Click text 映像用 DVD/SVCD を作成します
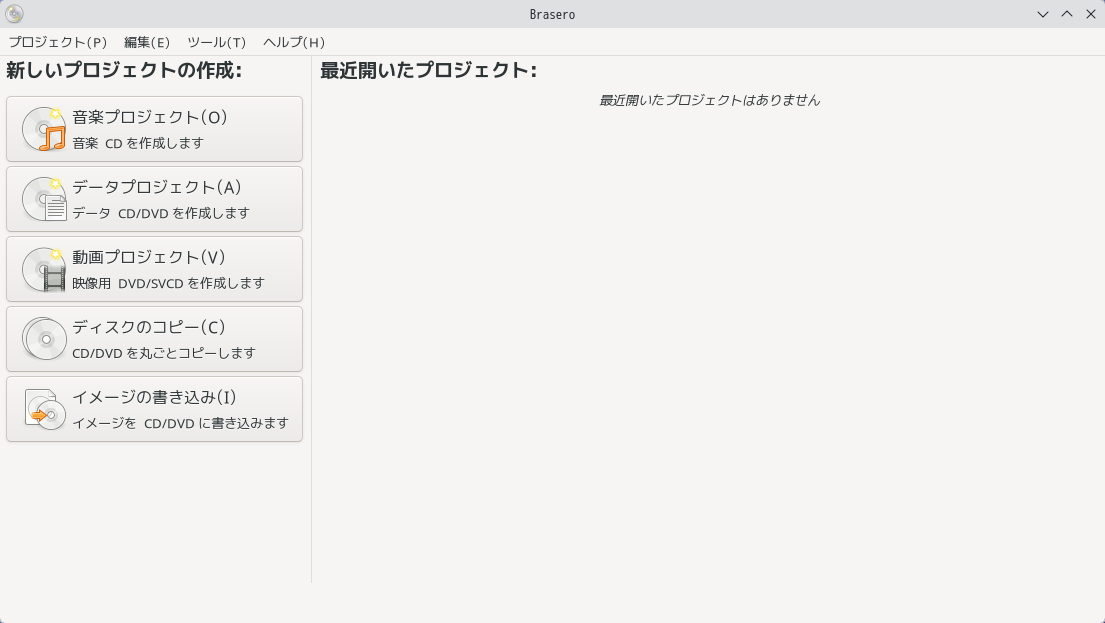Screen dimensions: 1105x623 pos(168,283)
